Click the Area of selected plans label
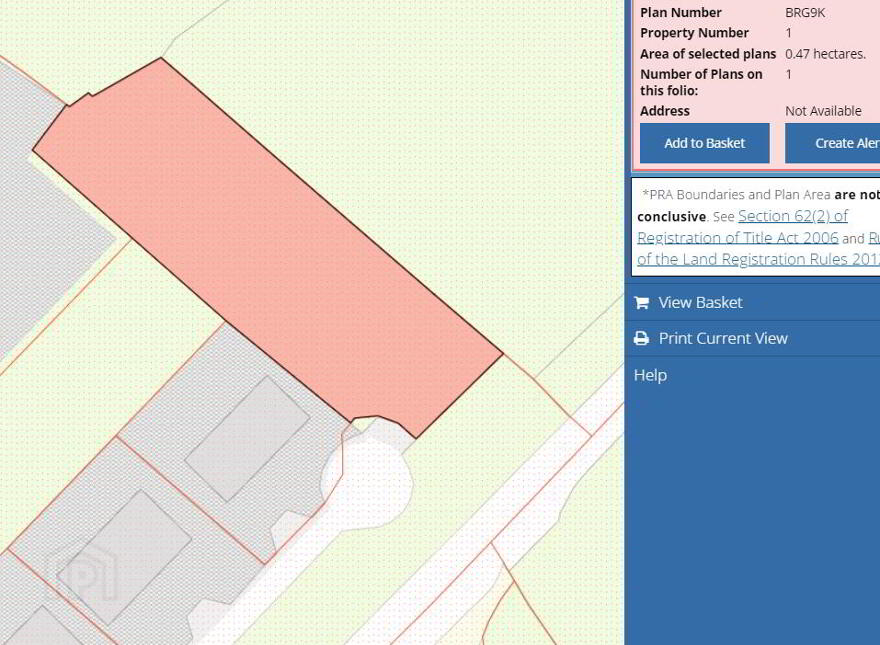 [708, 54]
